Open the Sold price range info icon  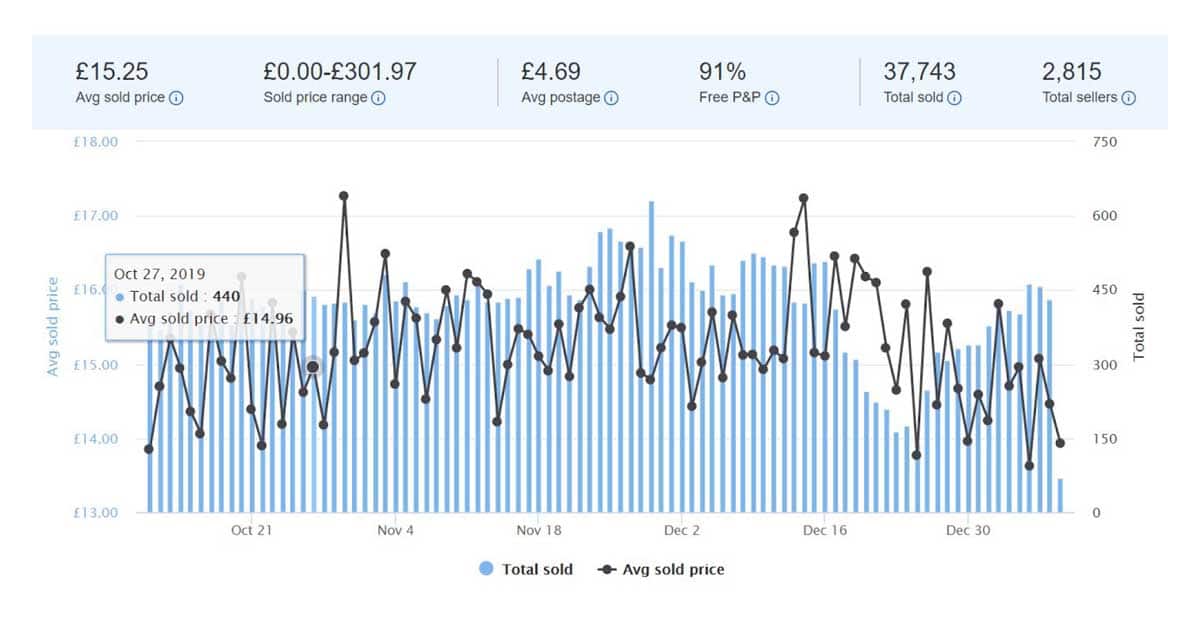click(378, 98)
